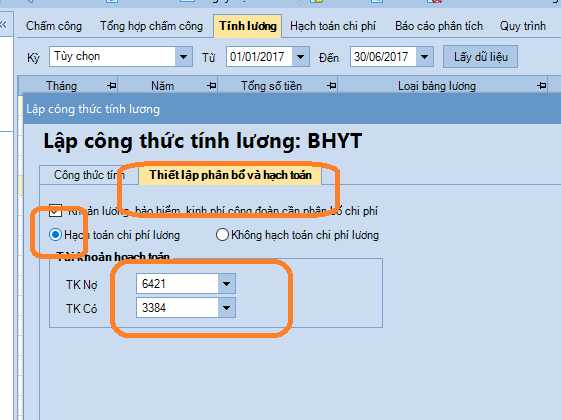The width and height of the screenshot is (561, 420).
Task: Expand the Từ date picker arrow
Action: (x=301, y=57)
